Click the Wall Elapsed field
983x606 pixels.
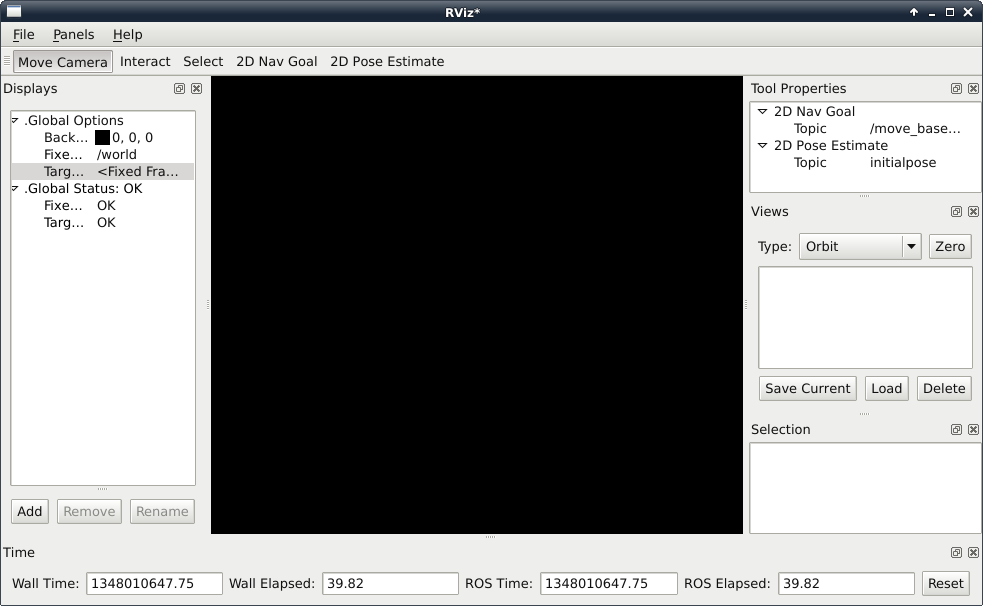click(x=390, y=584)
